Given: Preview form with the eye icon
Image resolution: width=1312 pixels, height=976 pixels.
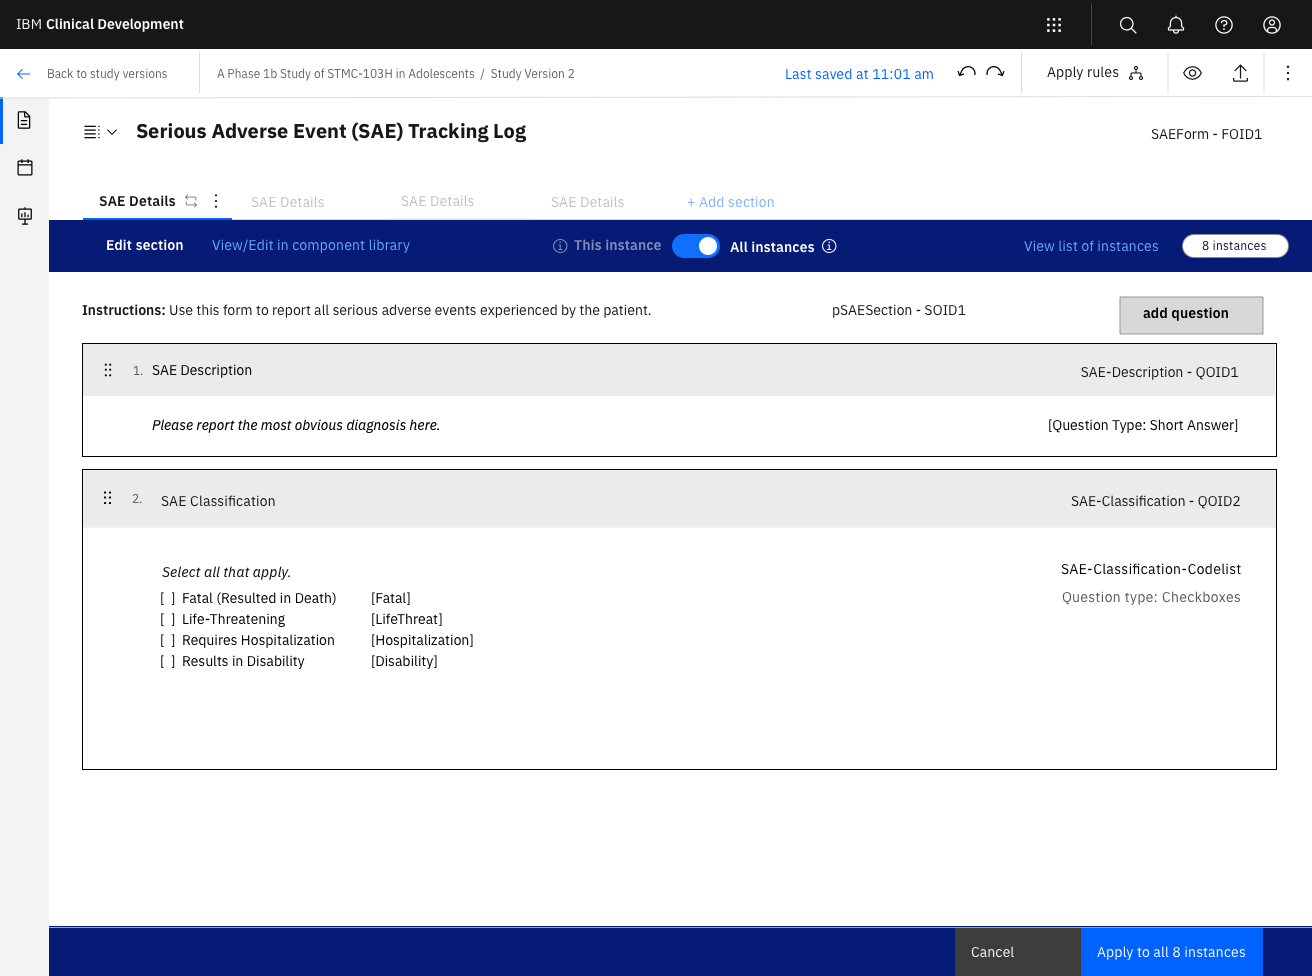Looking at the screenshot, I should [1192, 73].
